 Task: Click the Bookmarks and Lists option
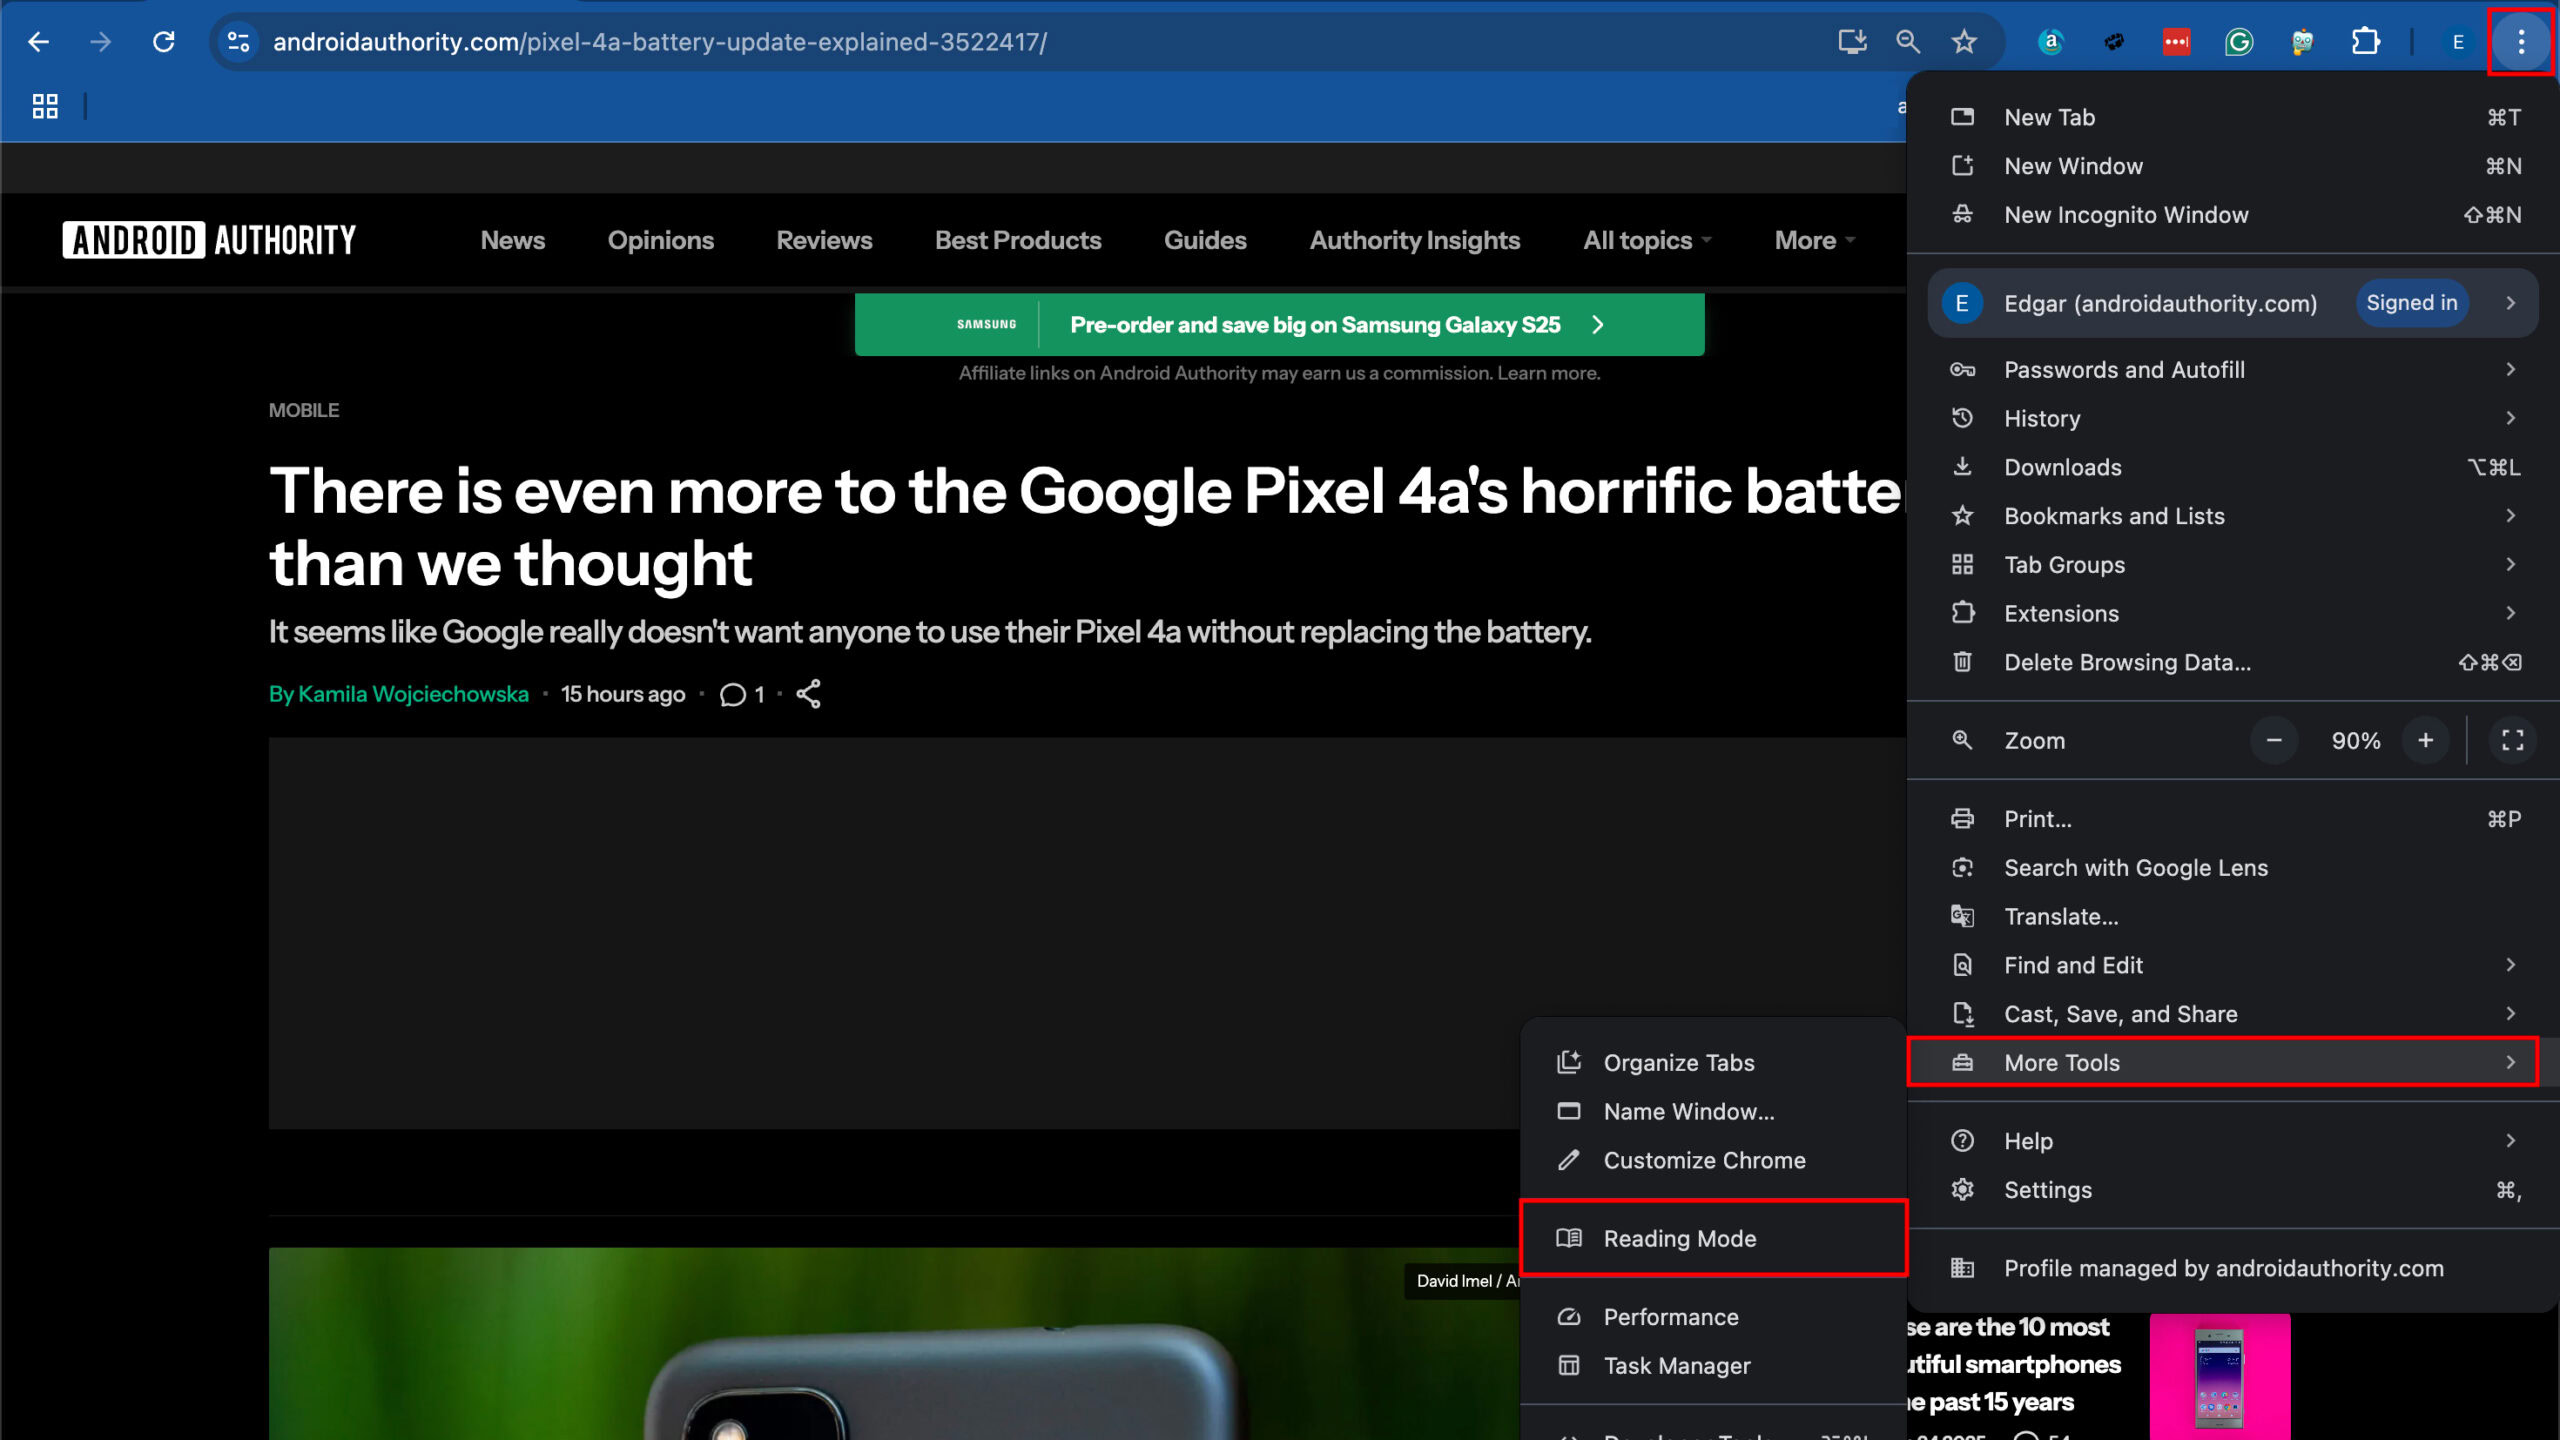coord(2113,515)
